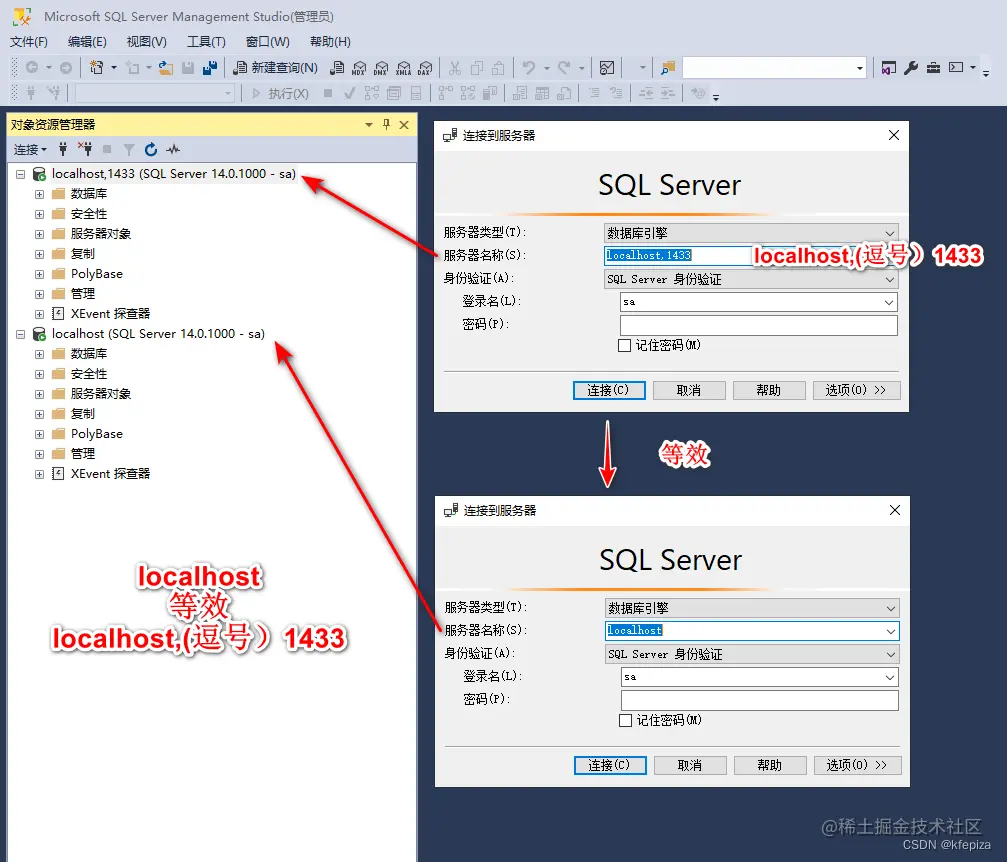Open 服务器名称 dropdown in lower dialog
Image resolution: width=1007 pixels, height=862 pixels.
[891, 631]
